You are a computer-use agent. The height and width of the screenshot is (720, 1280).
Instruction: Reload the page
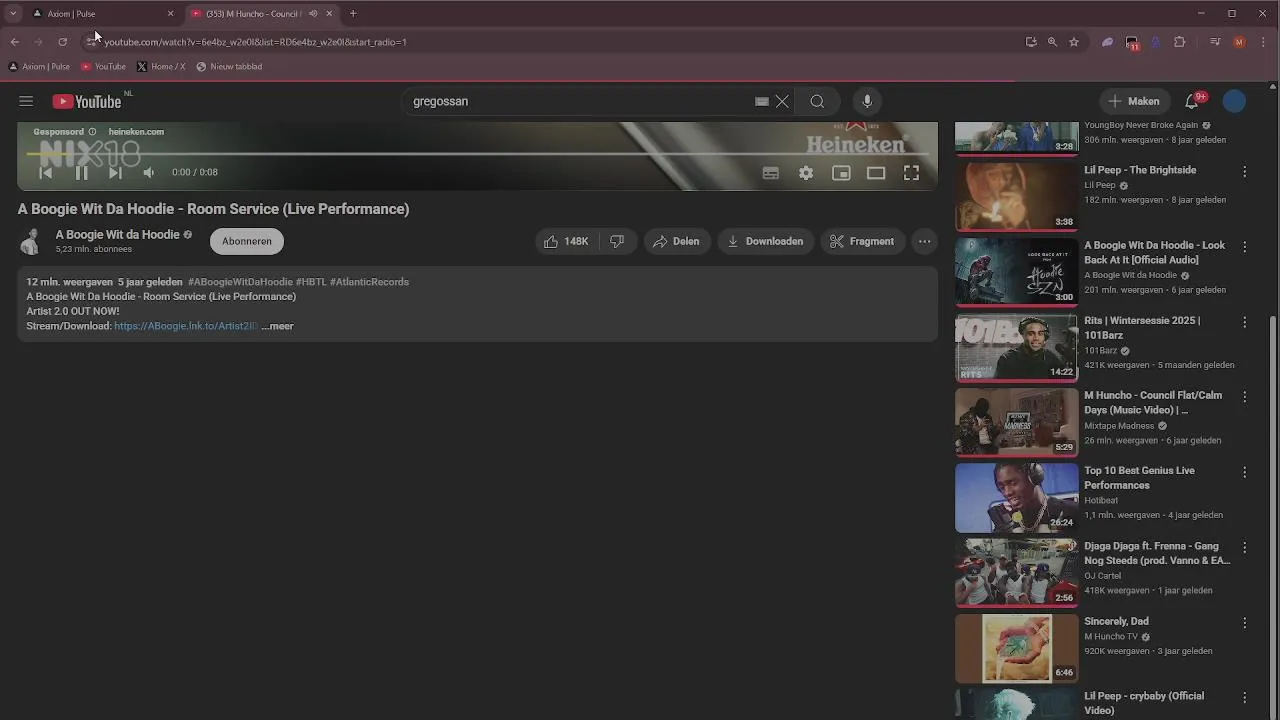[62, 42]
